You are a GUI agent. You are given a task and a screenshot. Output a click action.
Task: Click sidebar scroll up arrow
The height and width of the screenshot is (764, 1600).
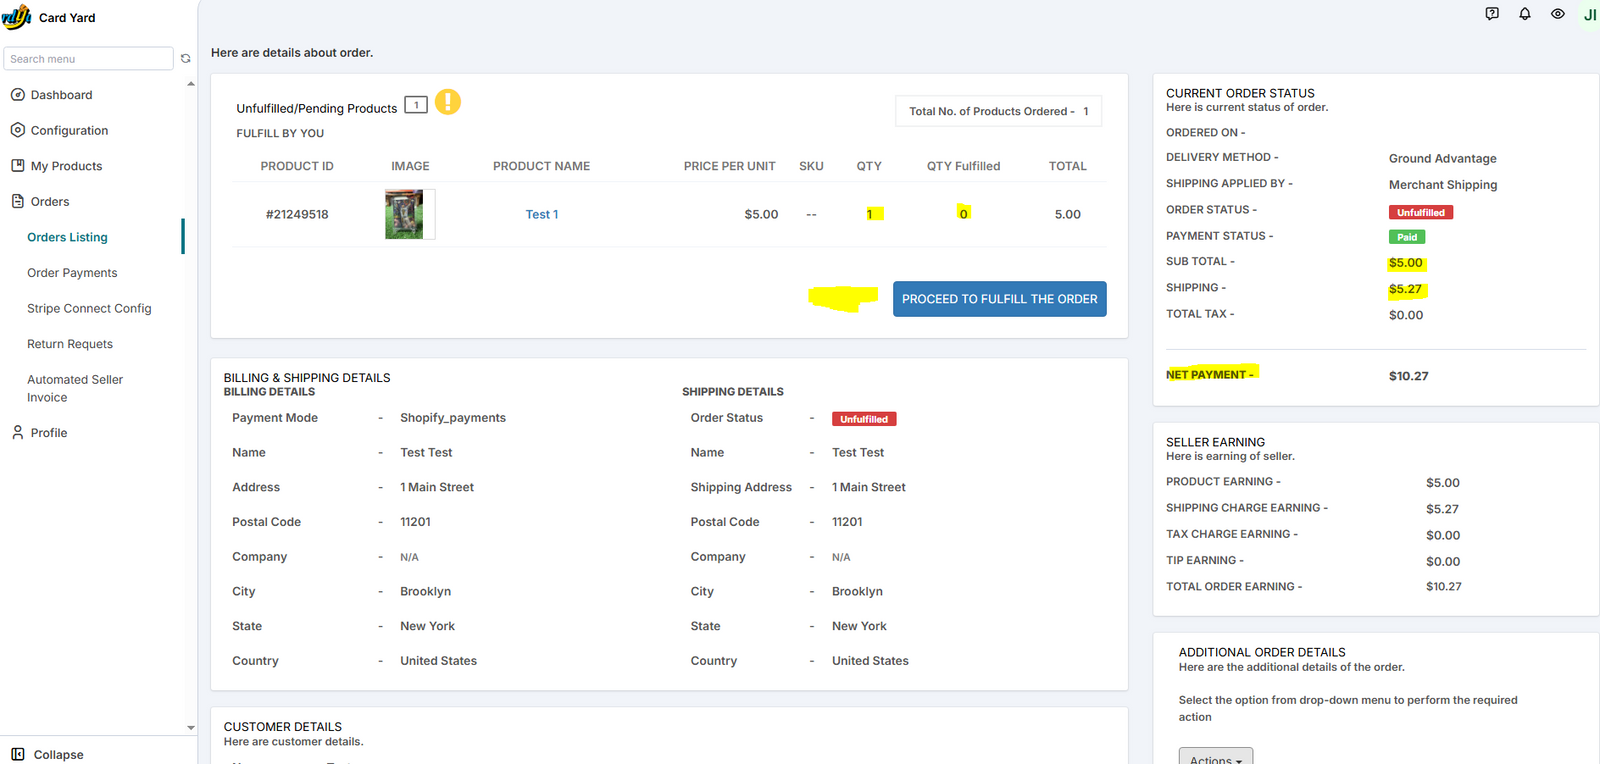tap(191, 84)
